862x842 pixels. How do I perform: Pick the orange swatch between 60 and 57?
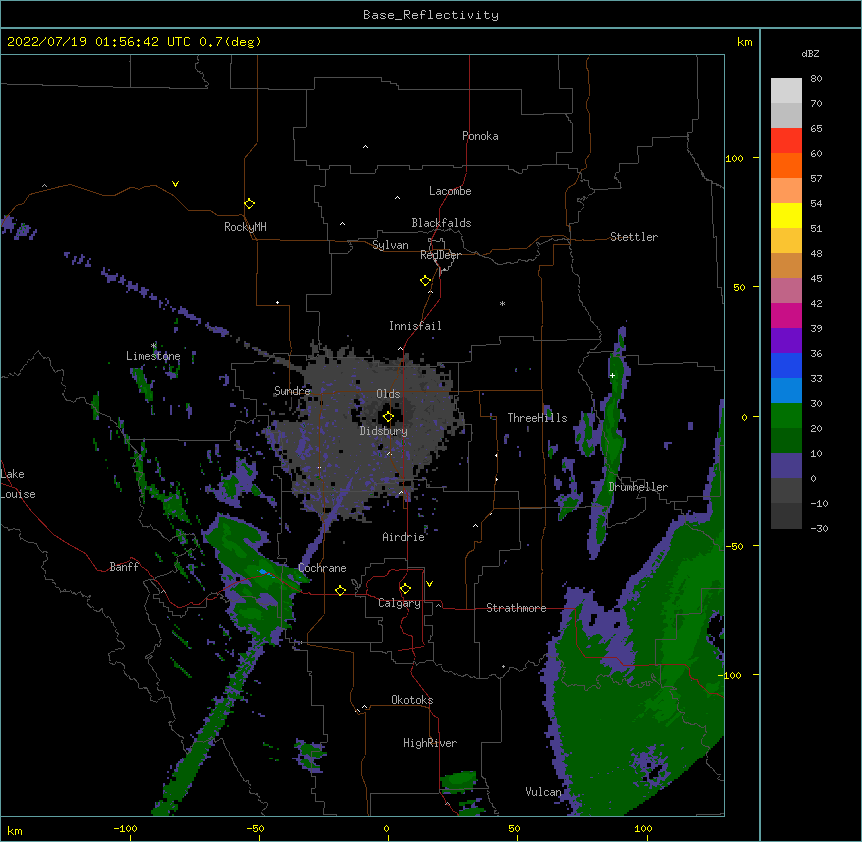tap(786, 165)
